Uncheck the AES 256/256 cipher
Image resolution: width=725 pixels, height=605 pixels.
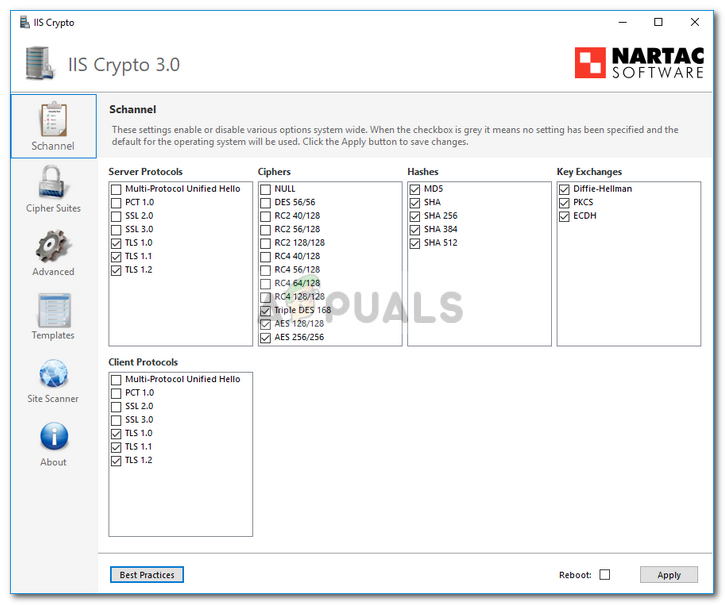pyautogui.click(x=265, y=337)
